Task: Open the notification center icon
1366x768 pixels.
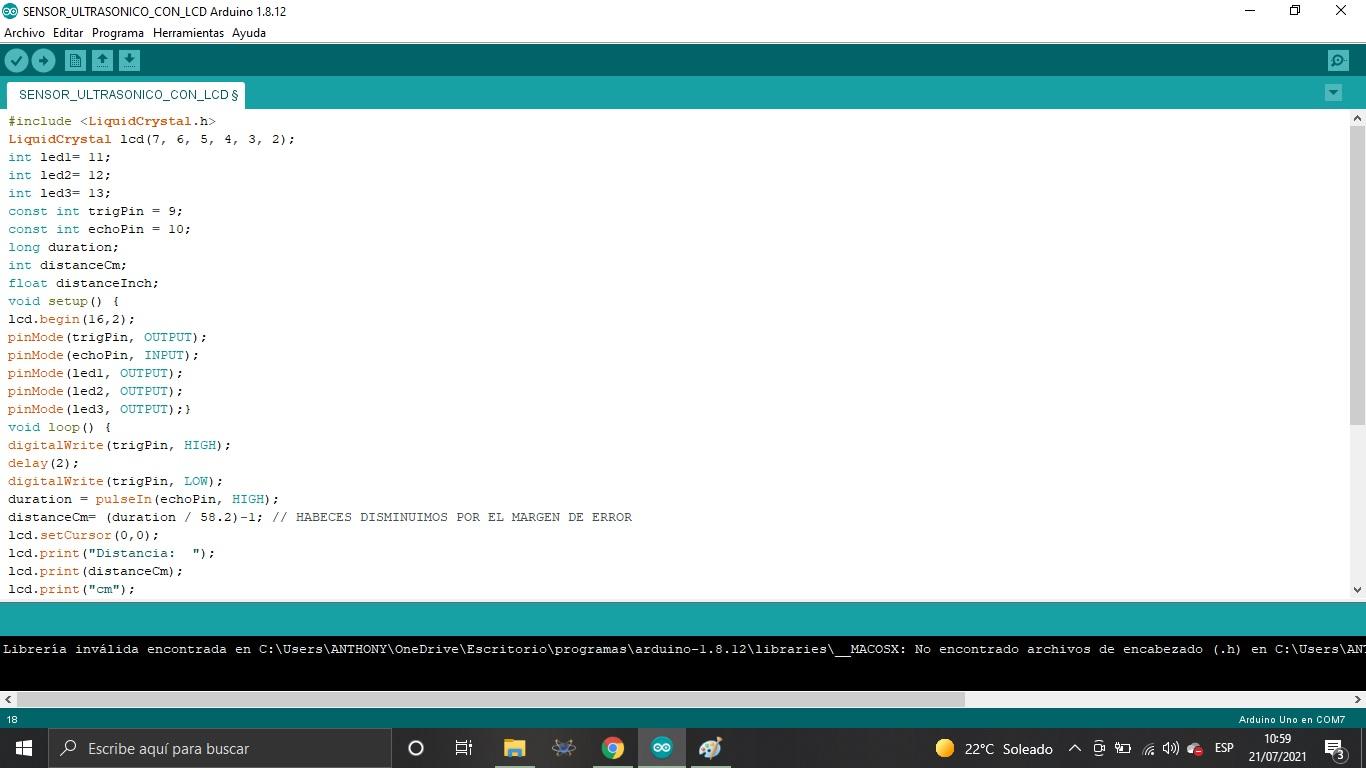Action: (x=1335, y=748)
